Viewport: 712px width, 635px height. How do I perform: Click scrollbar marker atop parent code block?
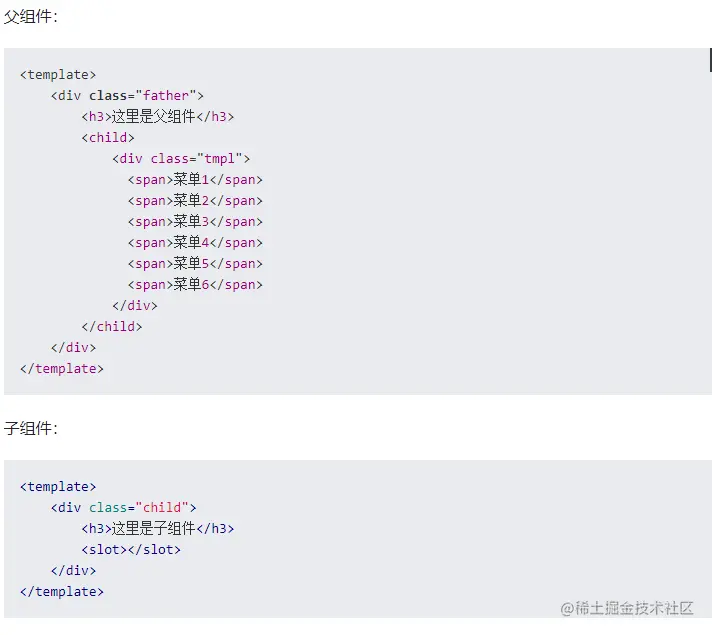710,59
